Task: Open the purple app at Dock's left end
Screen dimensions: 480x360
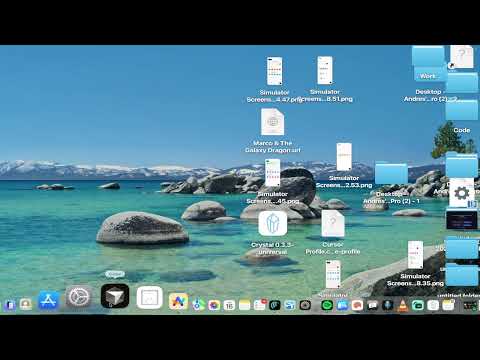Action: click(x=10, y=305)
